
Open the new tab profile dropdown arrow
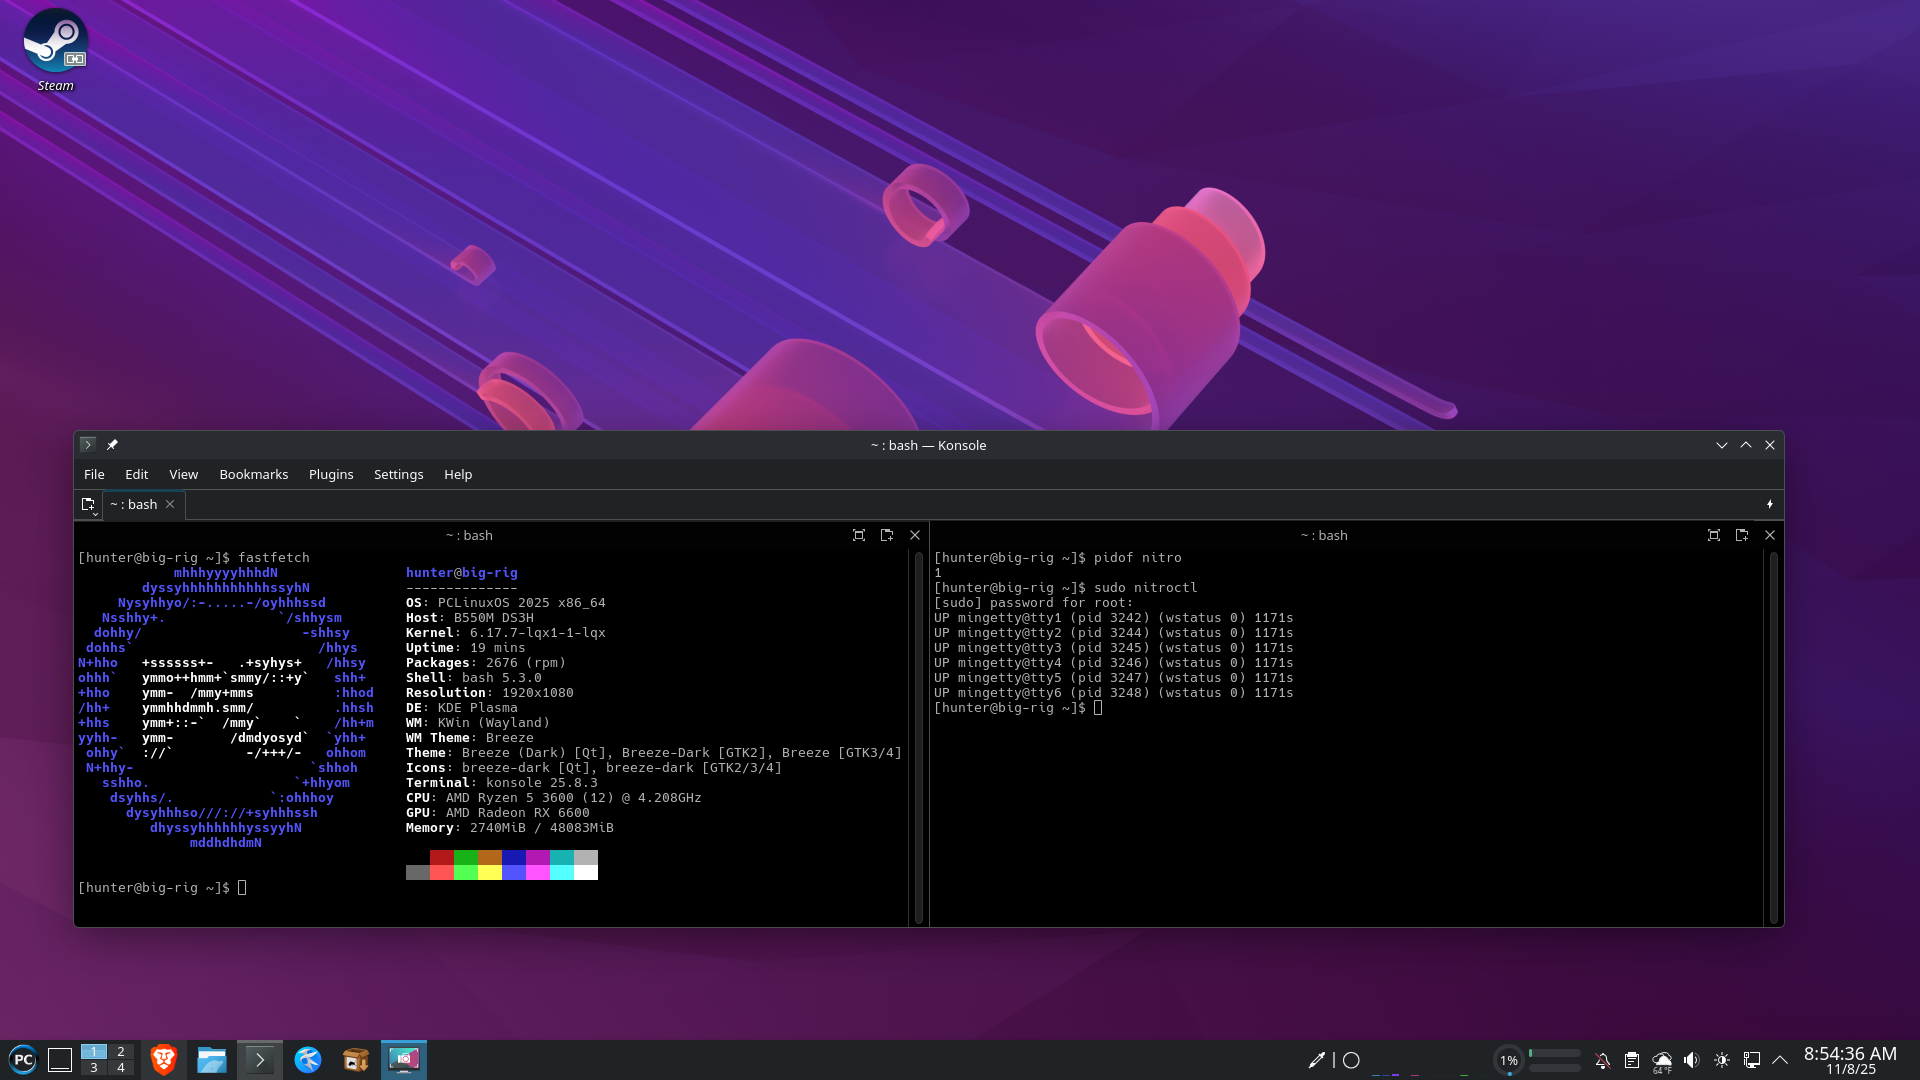(95, 514)
